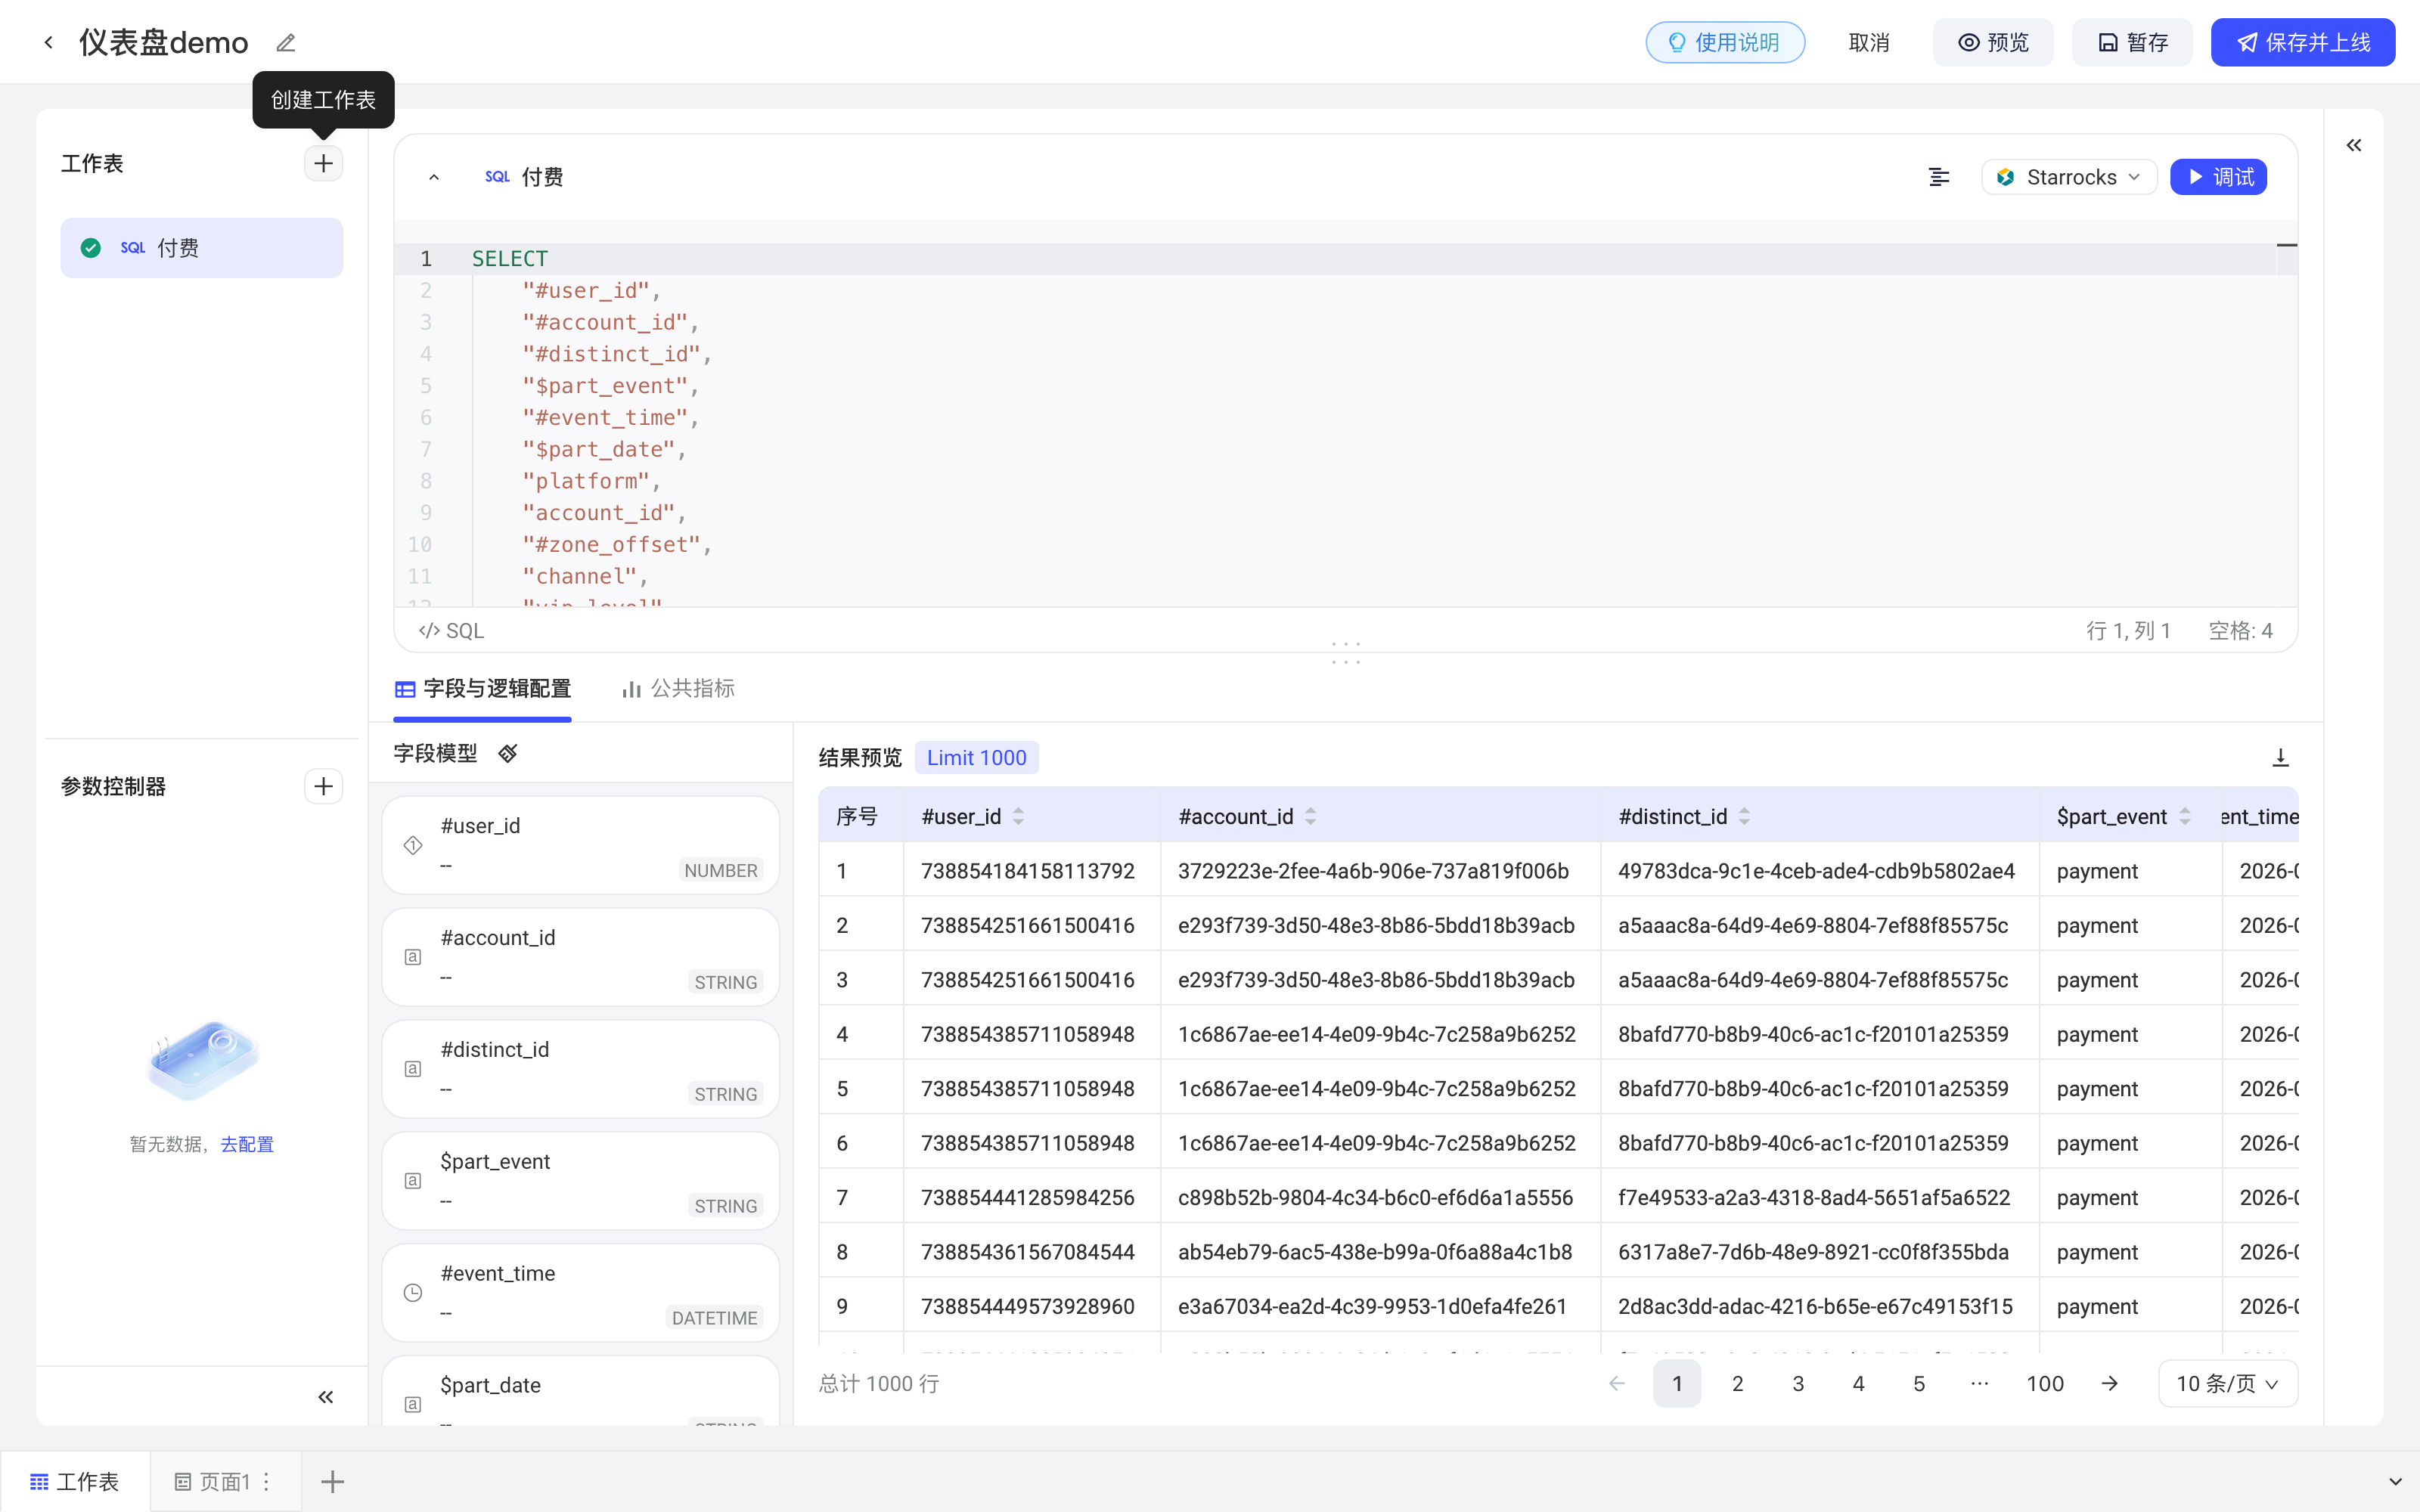Click the Limit 1000 tag
This screenshot has height=1512, width=2420.
976,757
